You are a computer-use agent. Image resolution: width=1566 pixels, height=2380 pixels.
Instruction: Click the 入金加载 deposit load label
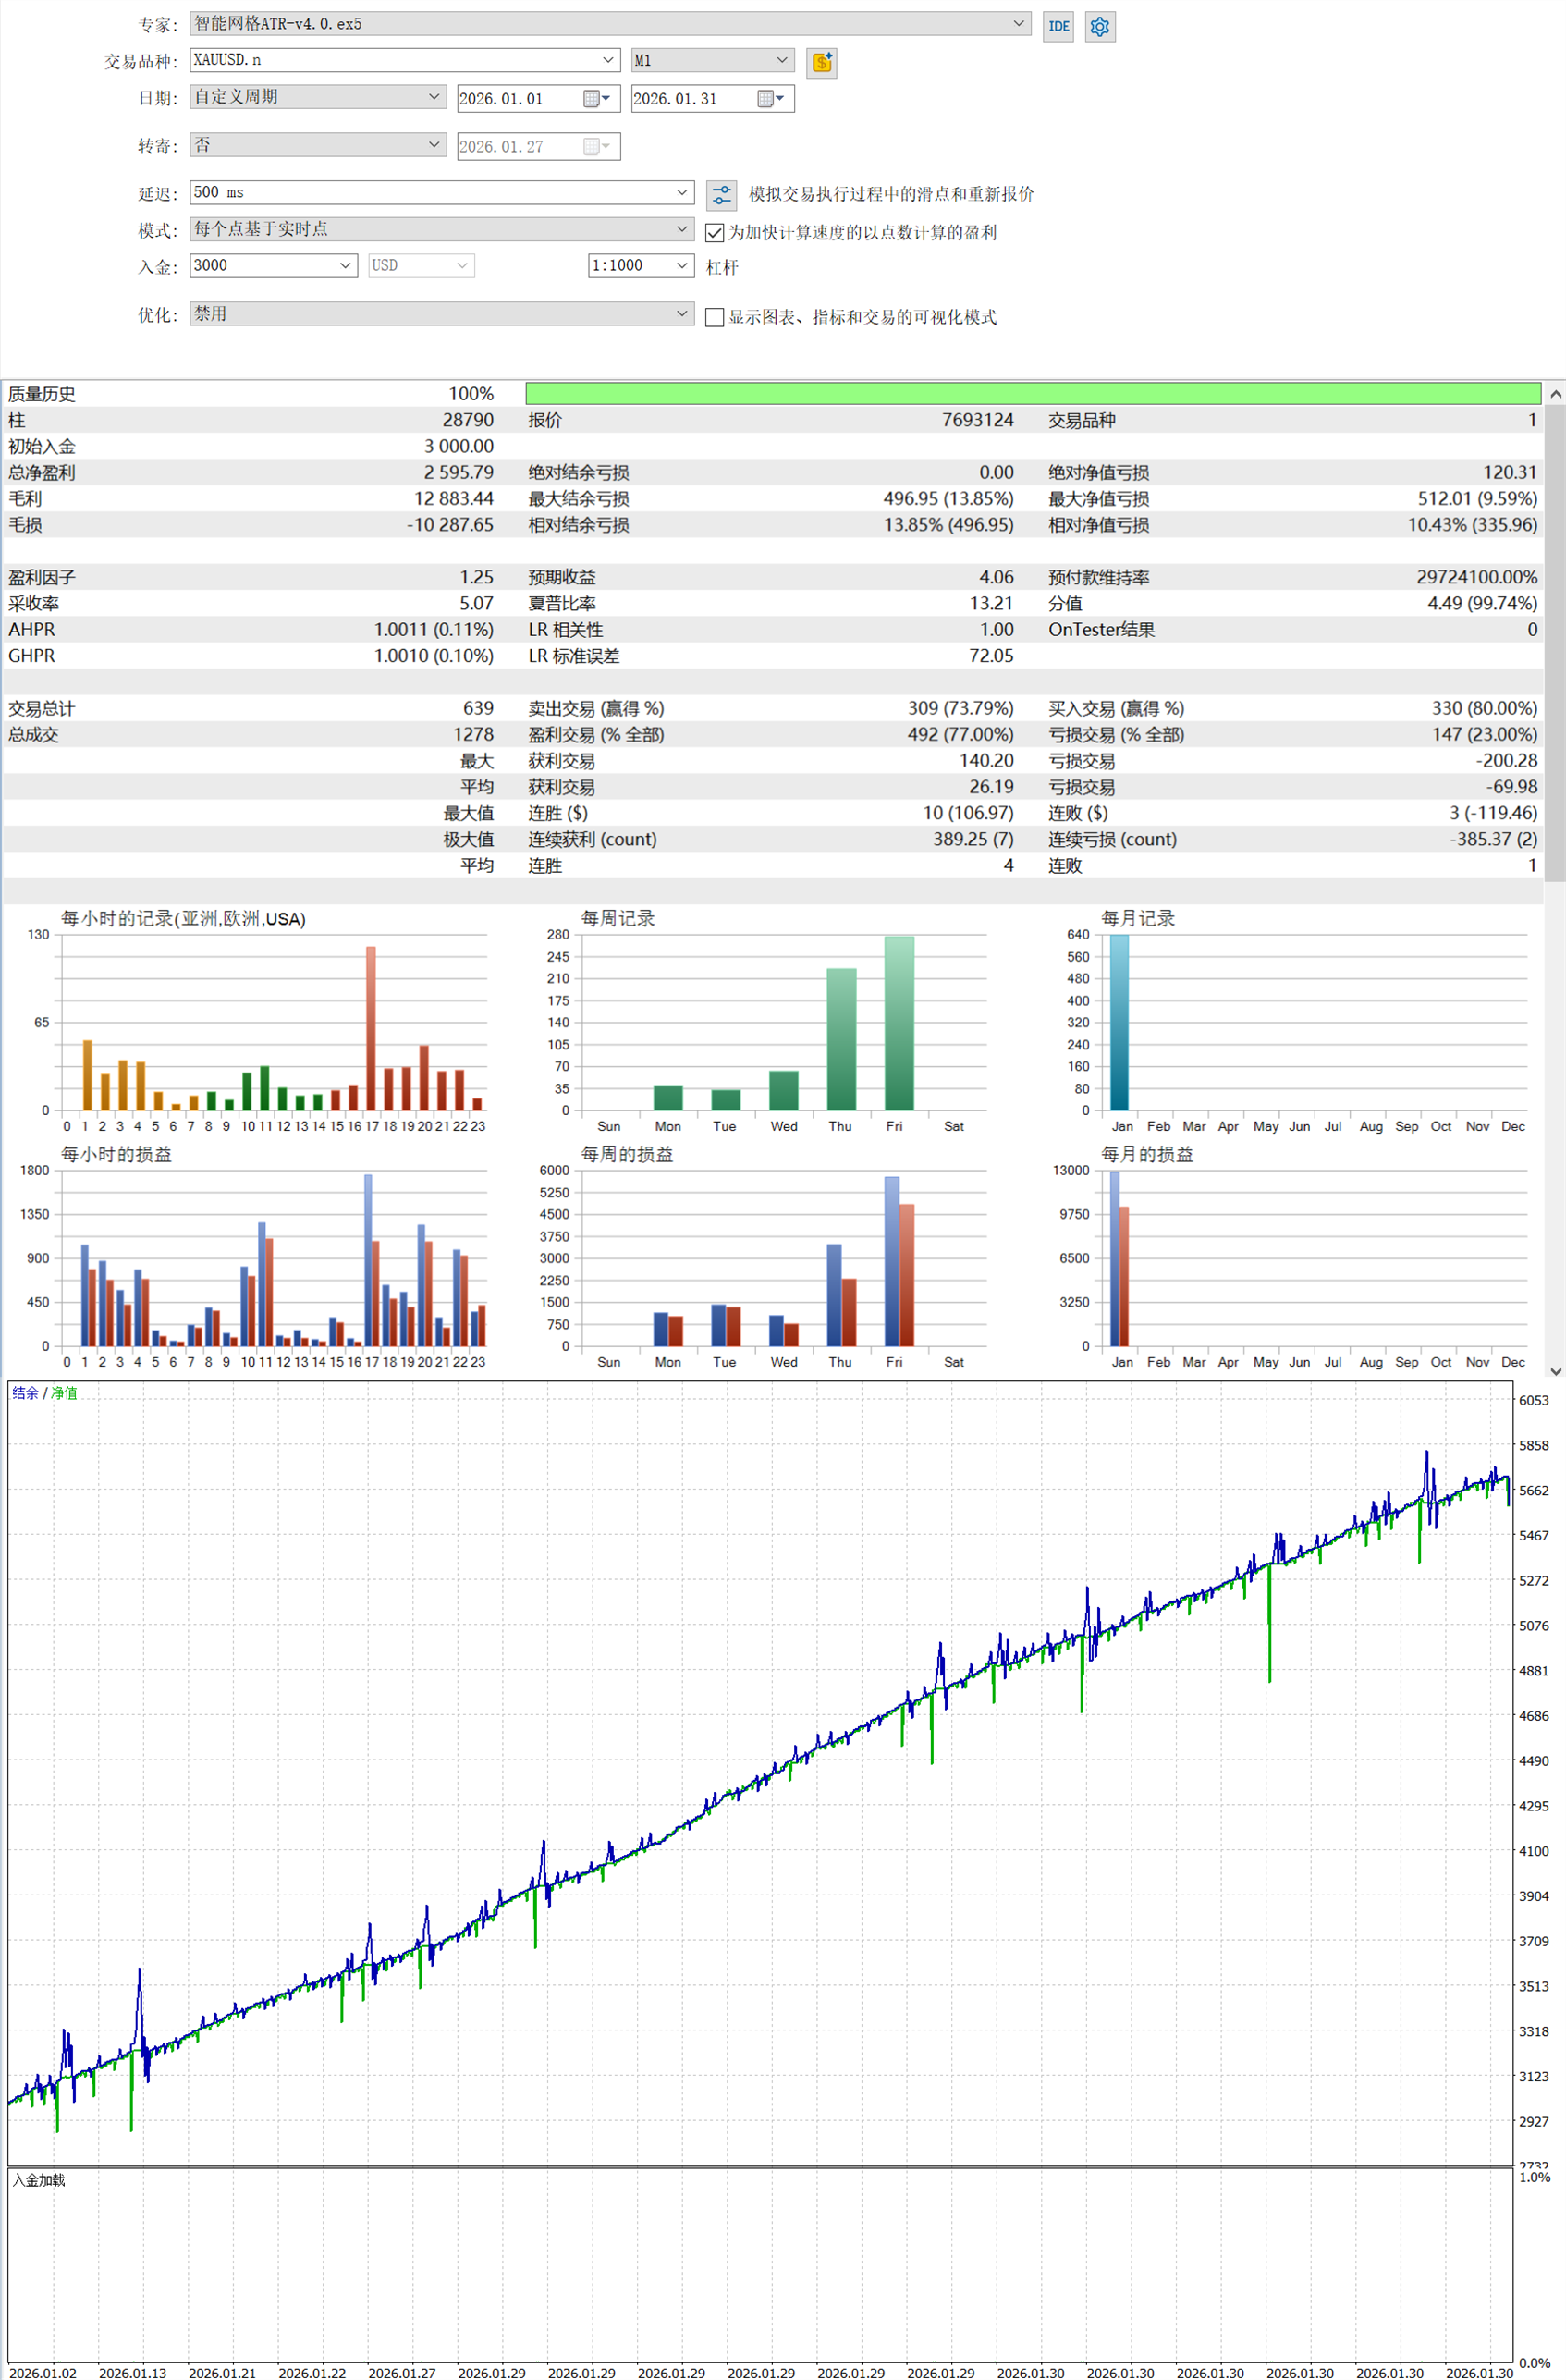point(39,2180)
